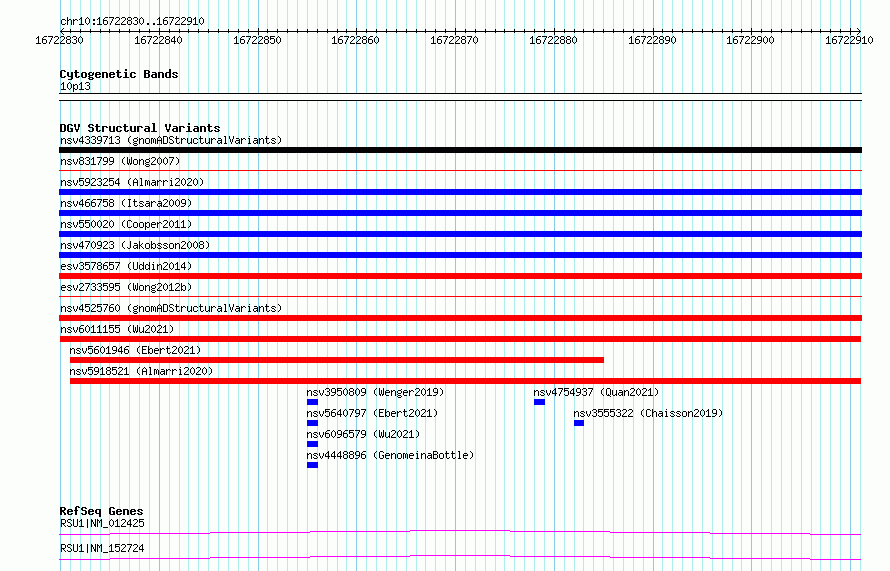Screen dimensions: 890x571
Task: Select the black nsv4339713 variant bar
Action: (x=460, y=150)
